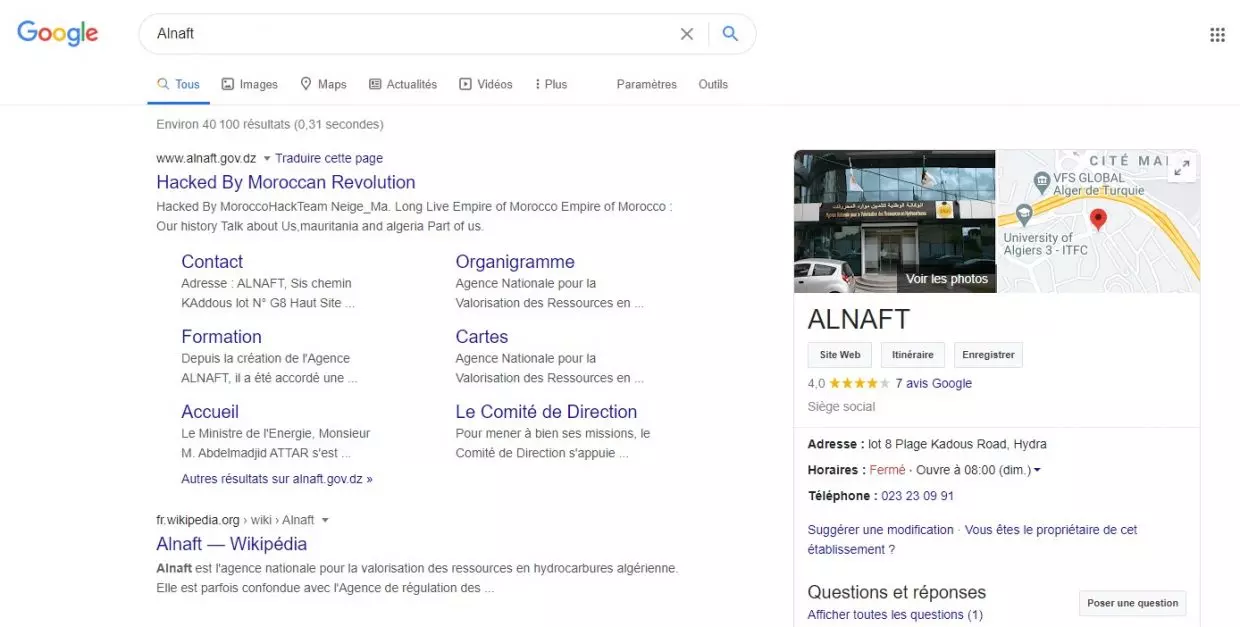Click the blue magnifier search icon
This screenshot has width=1240, height=627.
pyautogui.click(x=731, y=34)
